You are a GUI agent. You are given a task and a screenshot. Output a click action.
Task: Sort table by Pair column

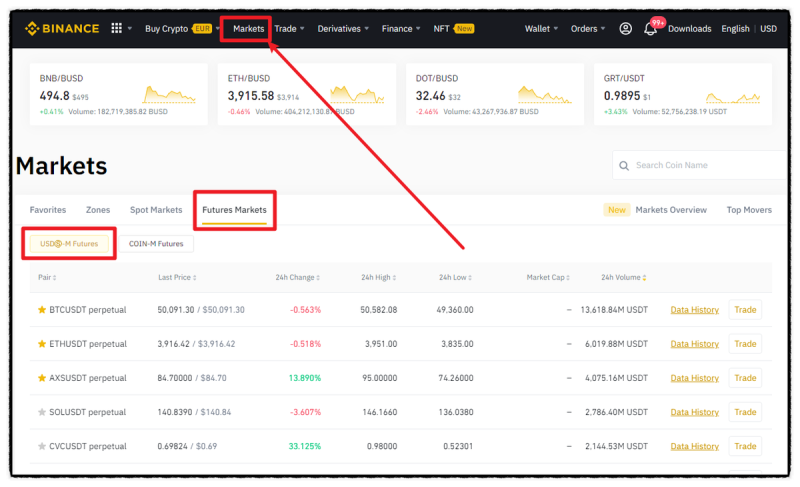click(47, 277)
